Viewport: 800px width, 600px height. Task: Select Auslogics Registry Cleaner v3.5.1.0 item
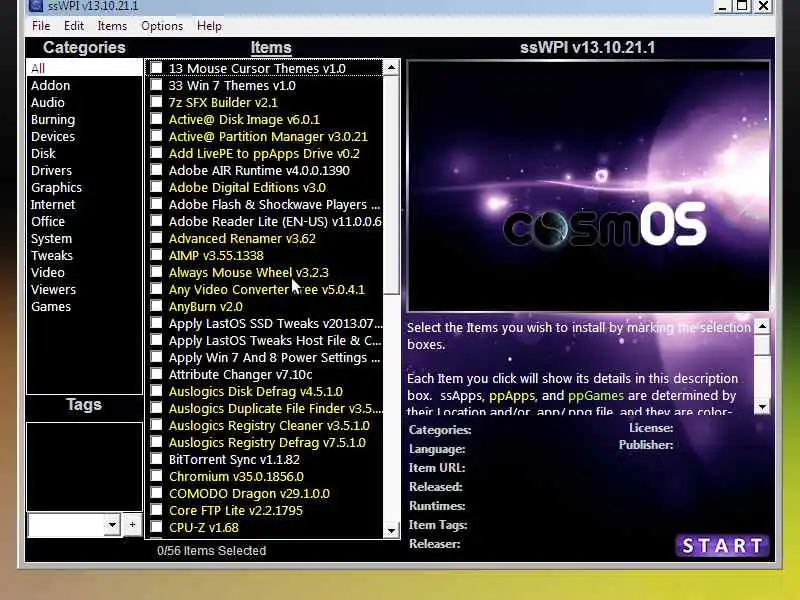269,426
